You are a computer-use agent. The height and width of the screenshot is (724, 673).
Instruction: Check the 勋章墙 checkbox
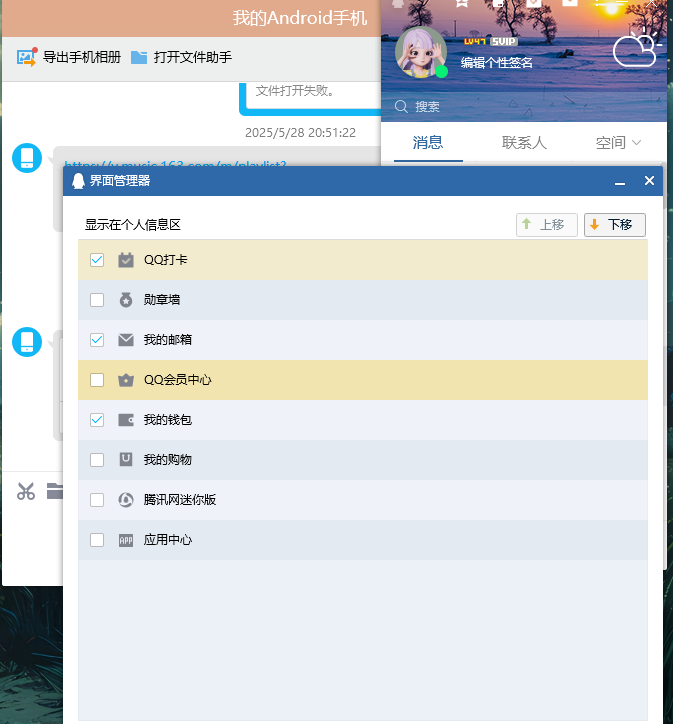(97, 300)
